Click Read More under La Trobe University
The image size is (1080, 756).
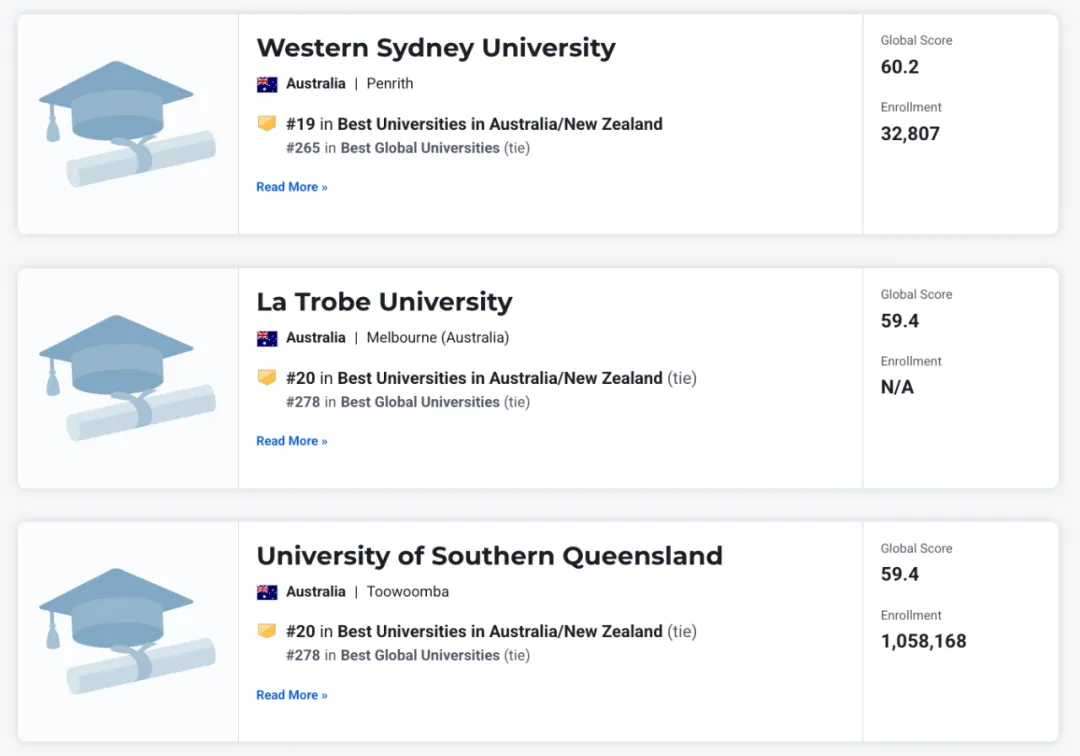292,441
